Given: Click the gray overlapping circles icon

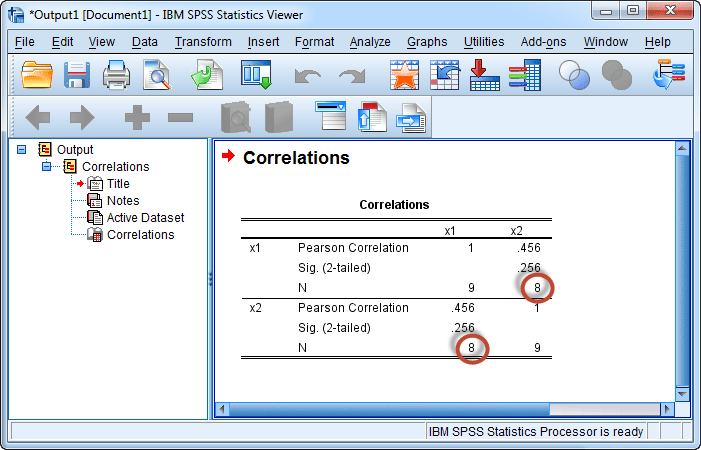Looking at the screenshot, I should [x=617, y=75].
